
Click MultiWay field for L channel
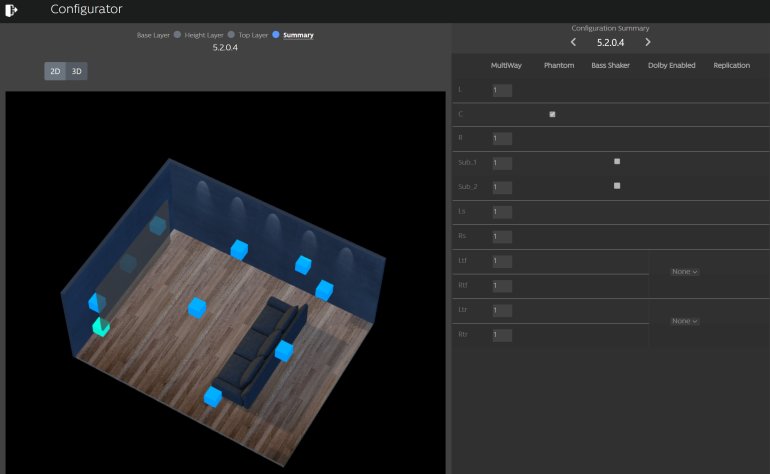click(502, 90)
